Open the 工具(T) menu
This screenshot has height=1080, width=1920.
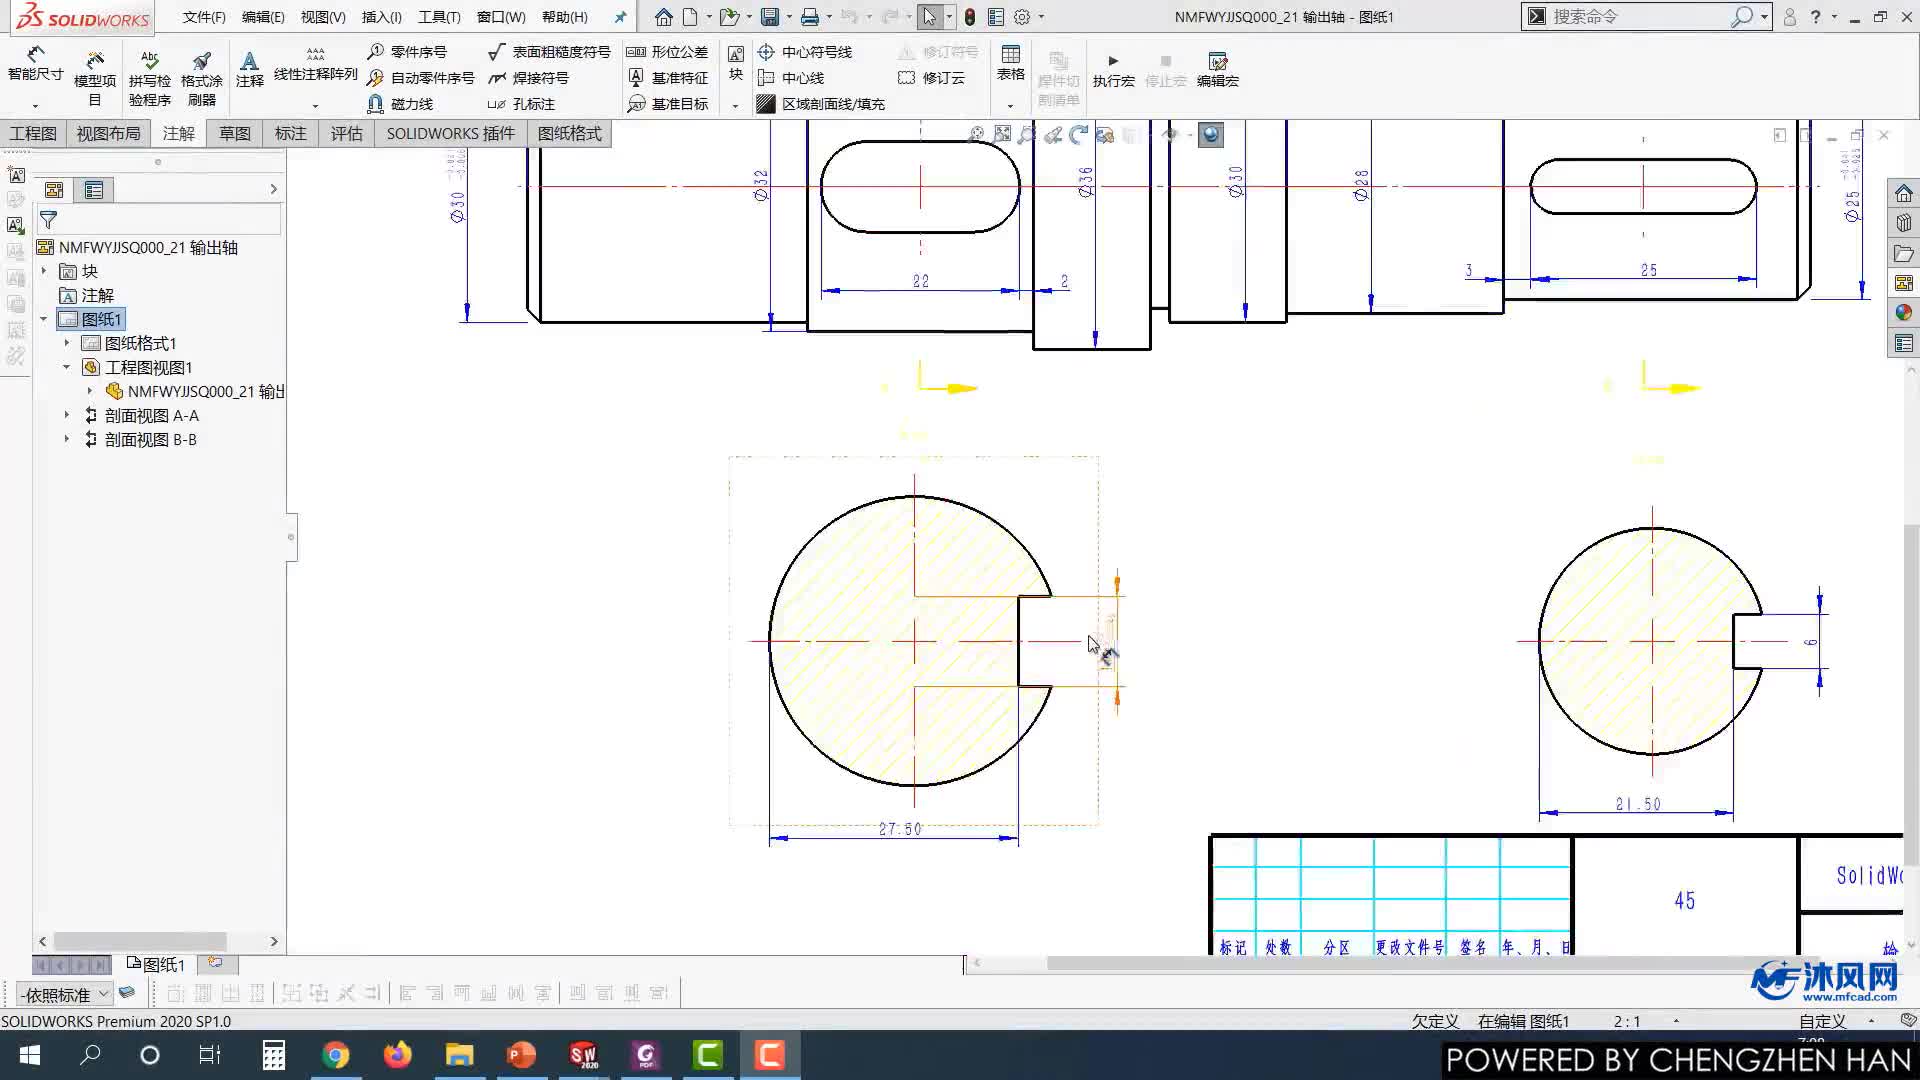coord(439,17)
